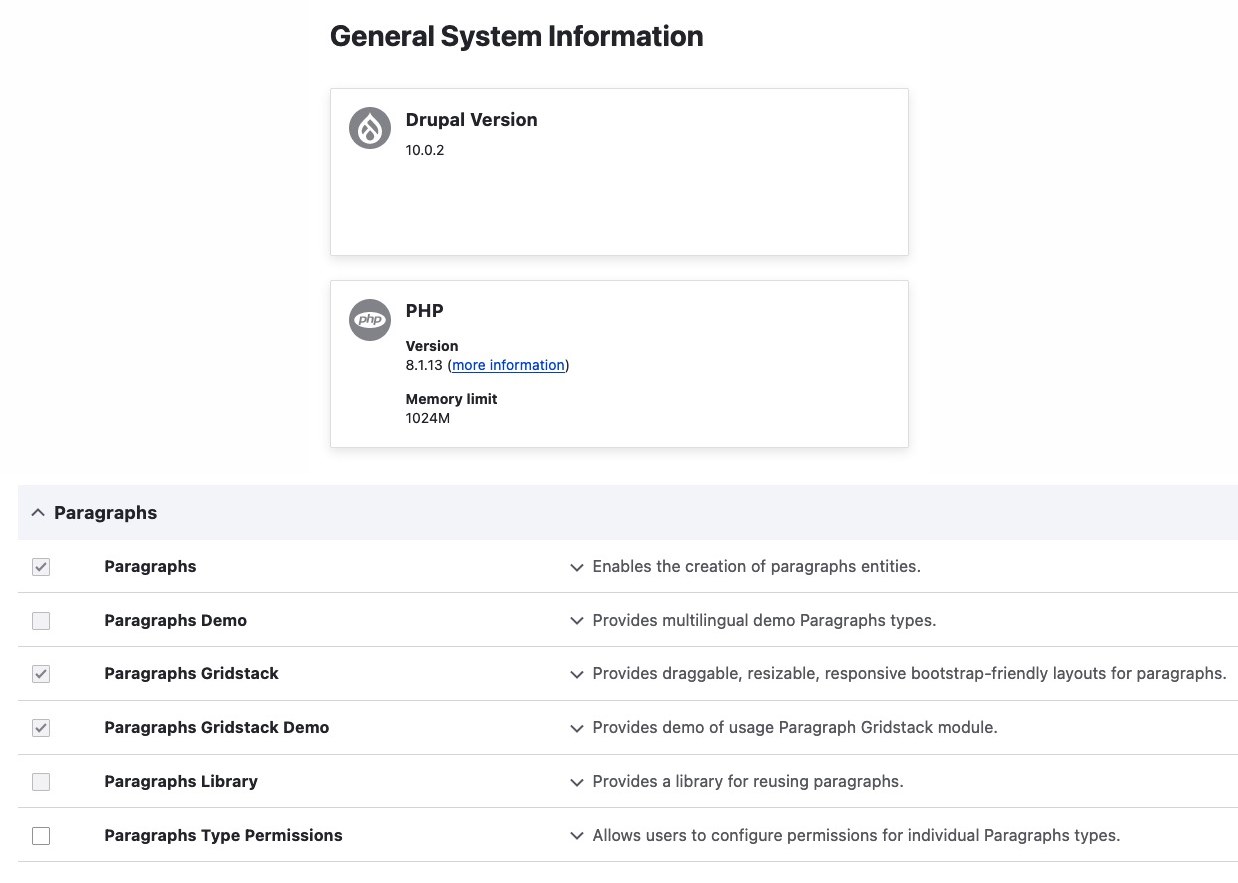The height and width of the screenshot is (883, 1238).
Task: Toggle the Paragraphs module checkbox
Action: pyautogui.click(x=41, y=567)
